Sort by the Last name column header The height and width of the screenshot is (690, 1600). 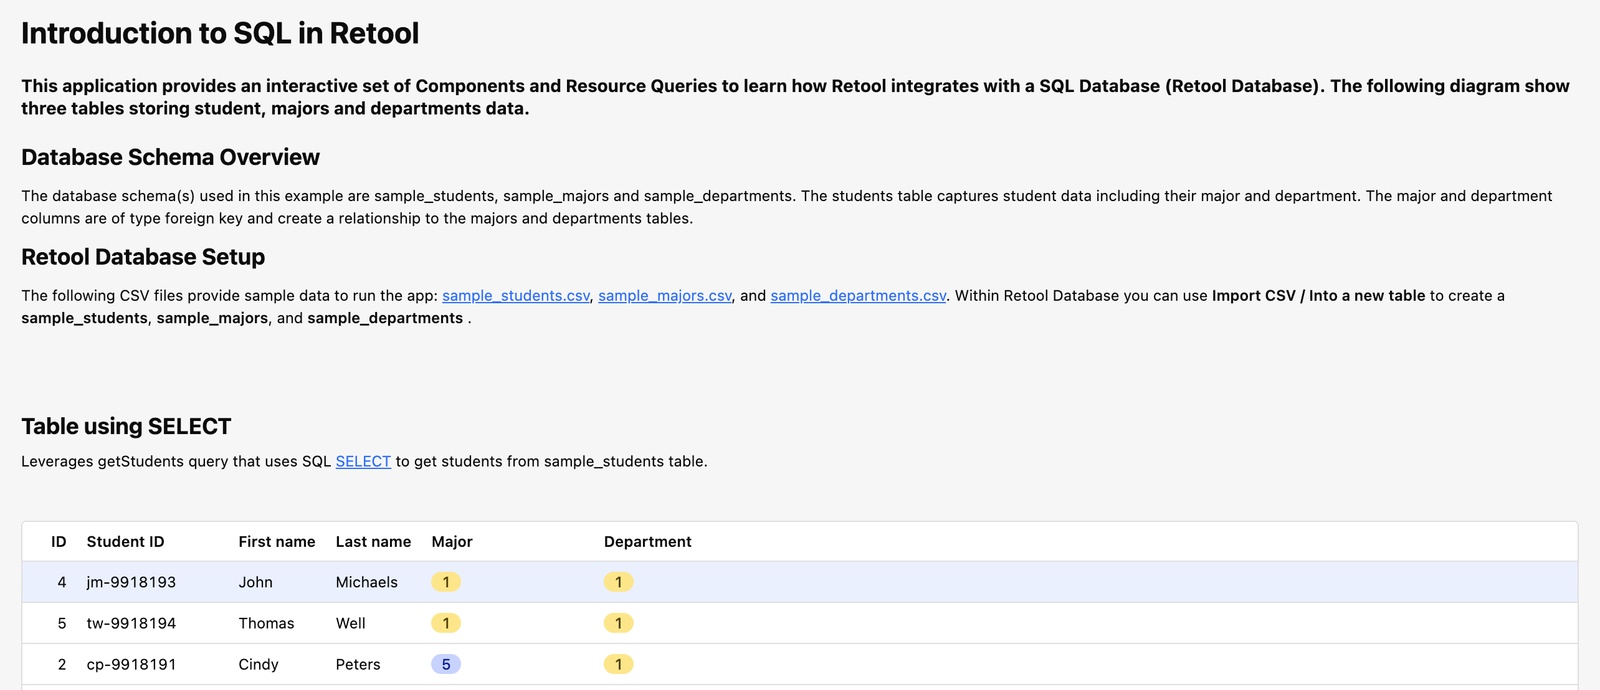[x=373, y=542]
